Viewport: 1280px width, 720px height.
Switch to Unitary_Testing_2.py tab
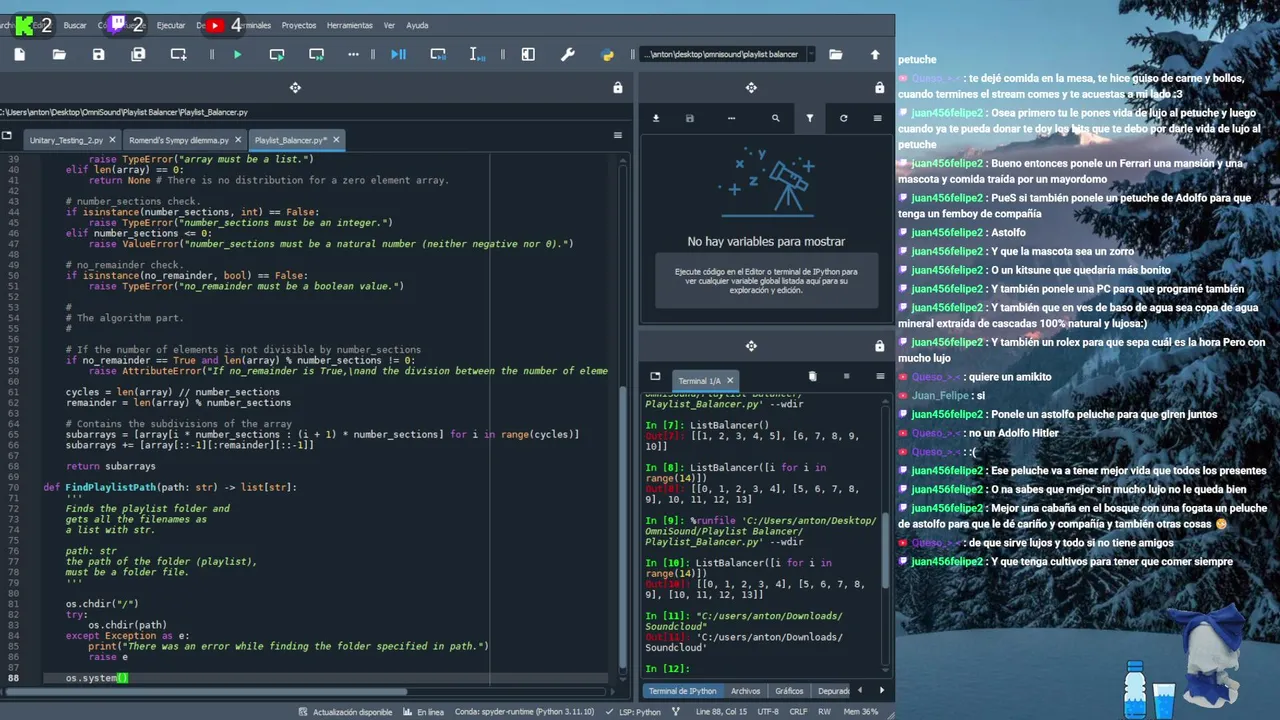(66, 140)
